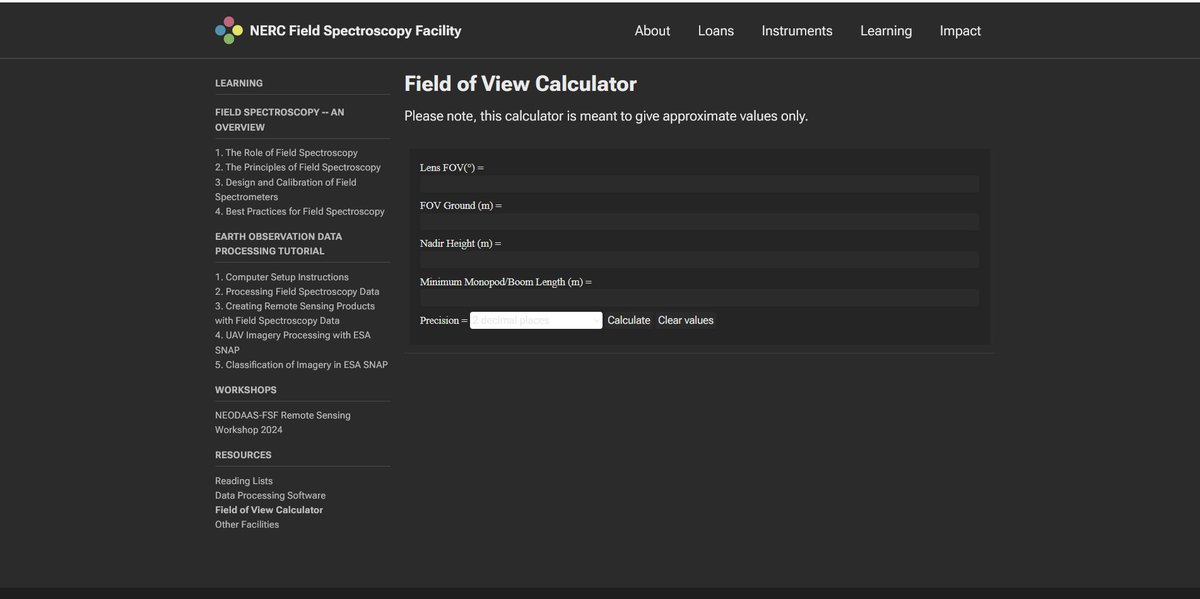Focus the Nadir Height (m) input field
The width and height of the screenshot is (1200, 599).
click(x=699, y=260)
